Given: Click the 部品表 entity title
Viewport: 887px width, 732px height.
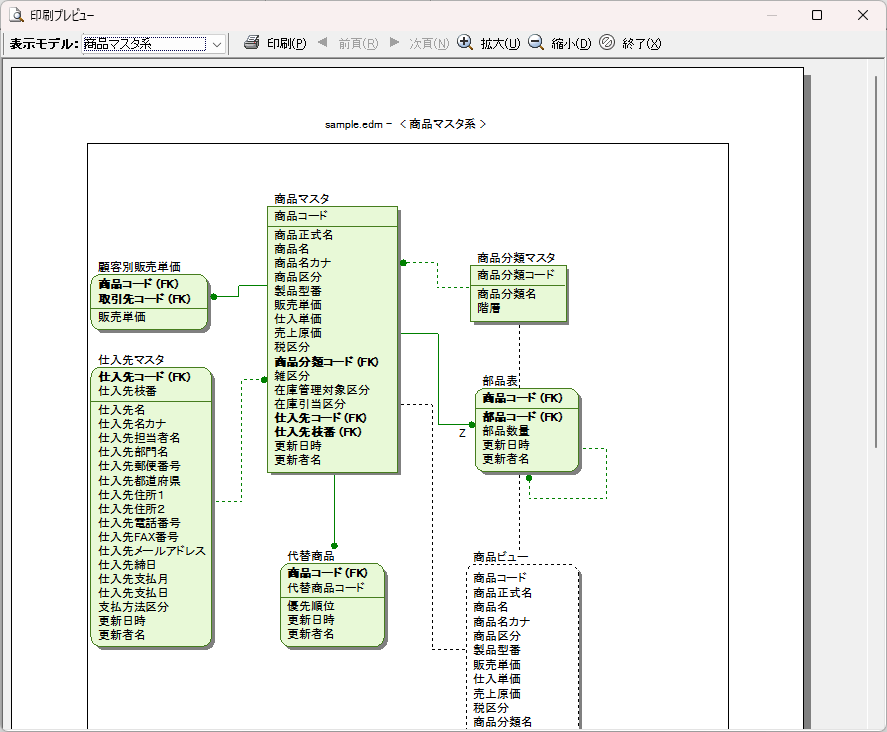Looking at the screenshot, I should (500, 381).
